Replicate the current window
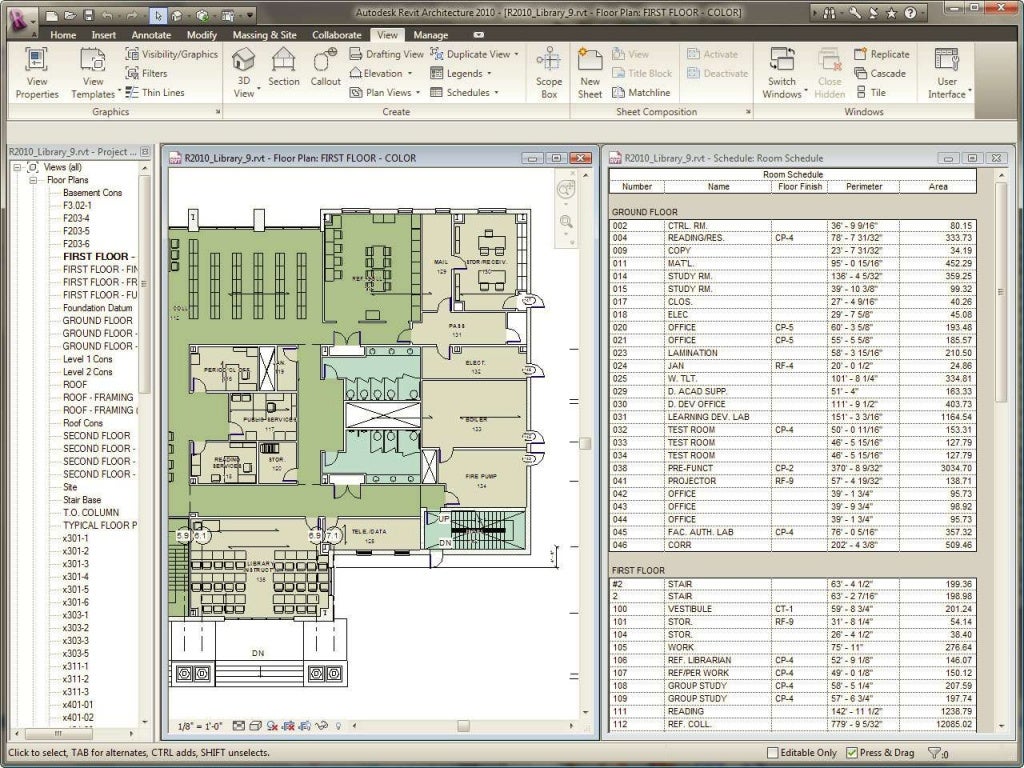Viewport: 1024px width, 768px height. [882, 54]
